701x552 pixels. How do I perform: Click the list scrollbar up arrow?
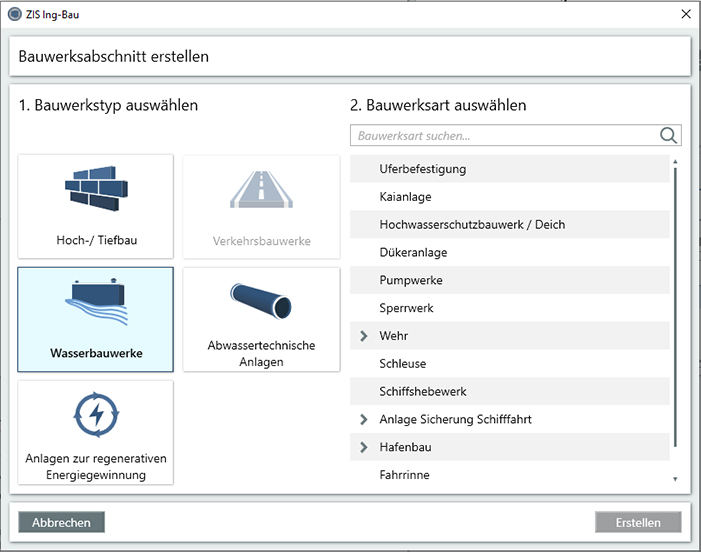coord(675,161)
